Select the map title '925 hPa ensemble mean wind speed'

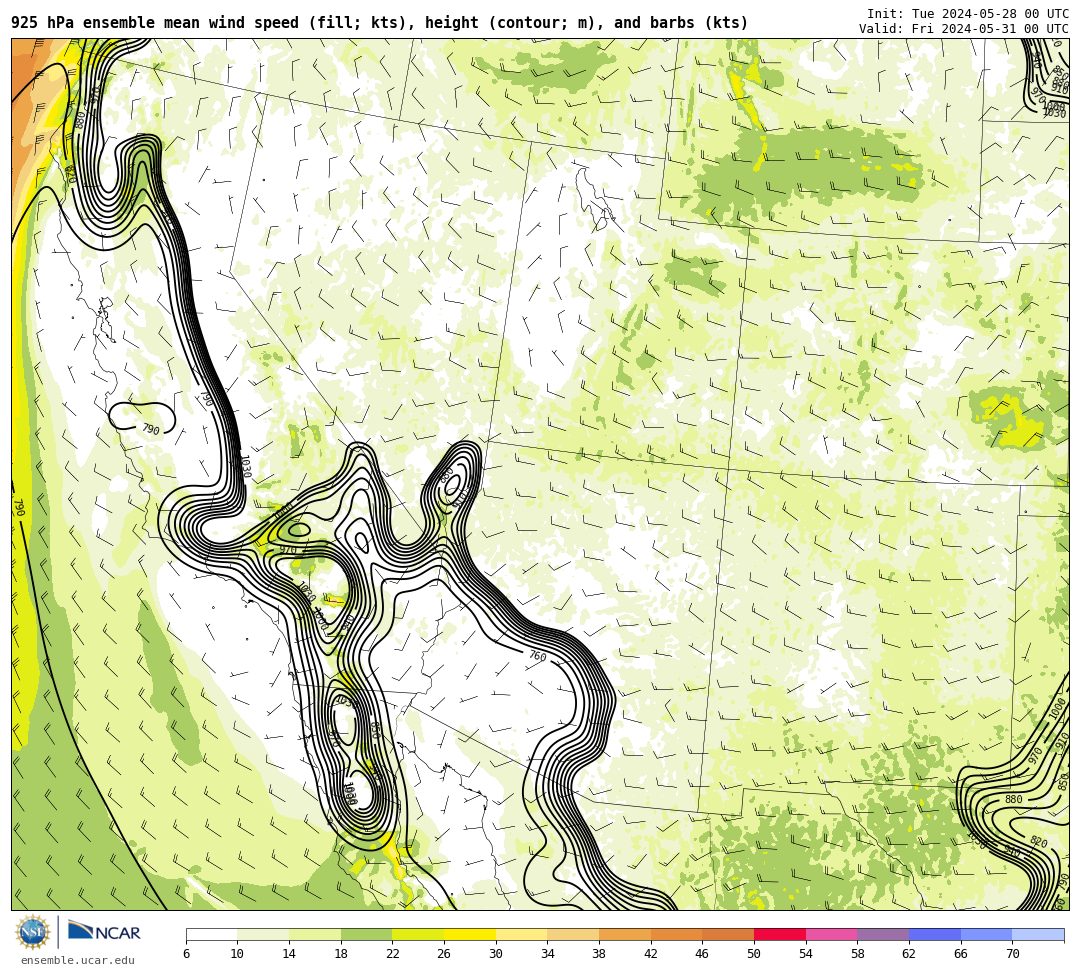click(156, 23)
